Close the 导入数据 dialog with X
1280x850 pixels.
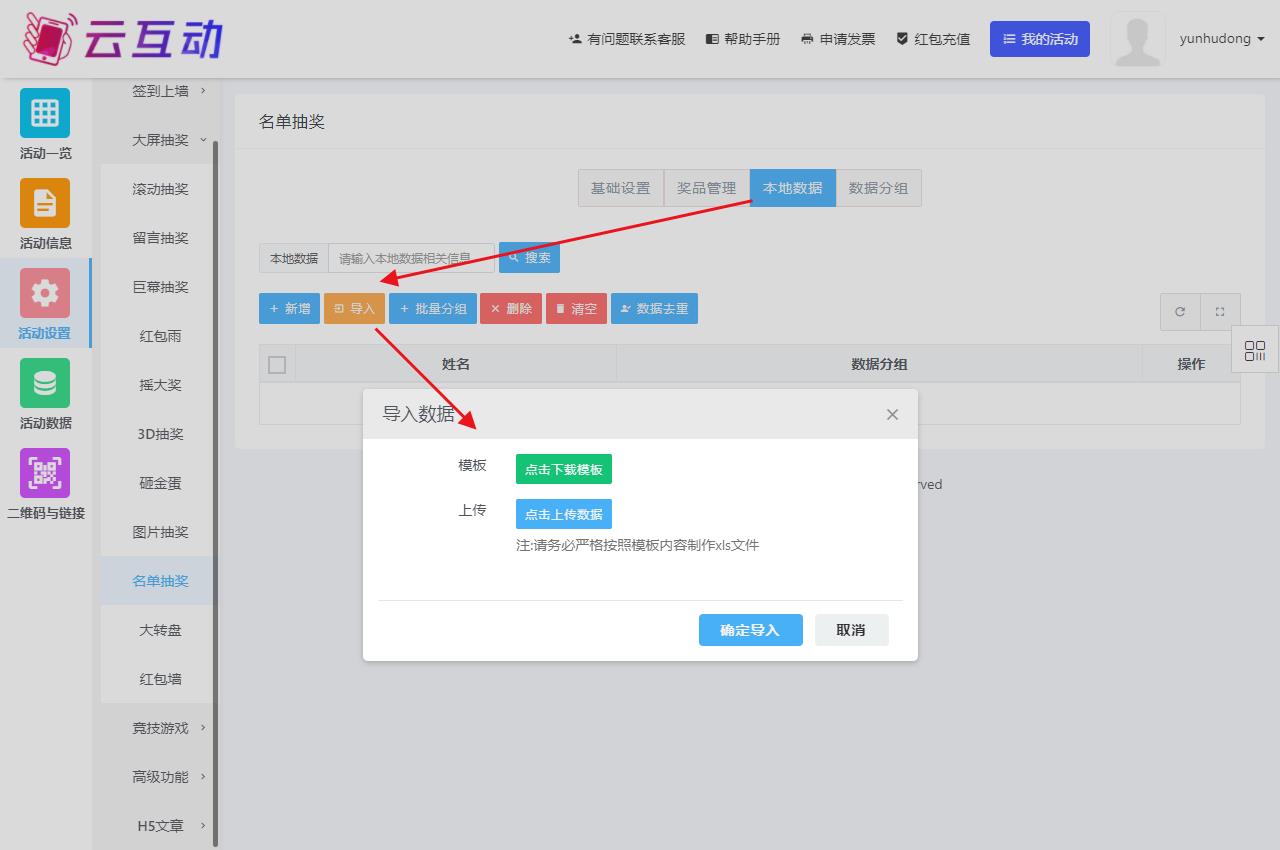(x=892, y=414)
